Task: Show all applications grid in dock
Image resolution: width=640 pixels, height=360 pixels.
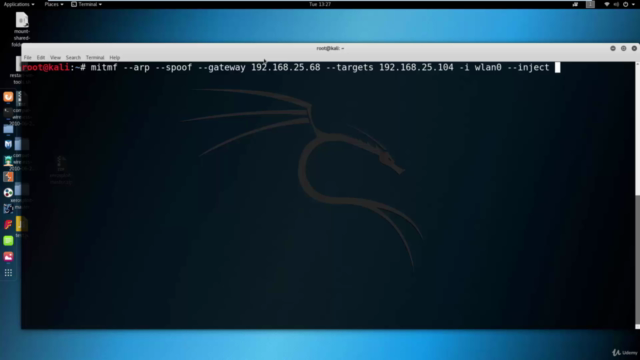Action: coord(8,273)
